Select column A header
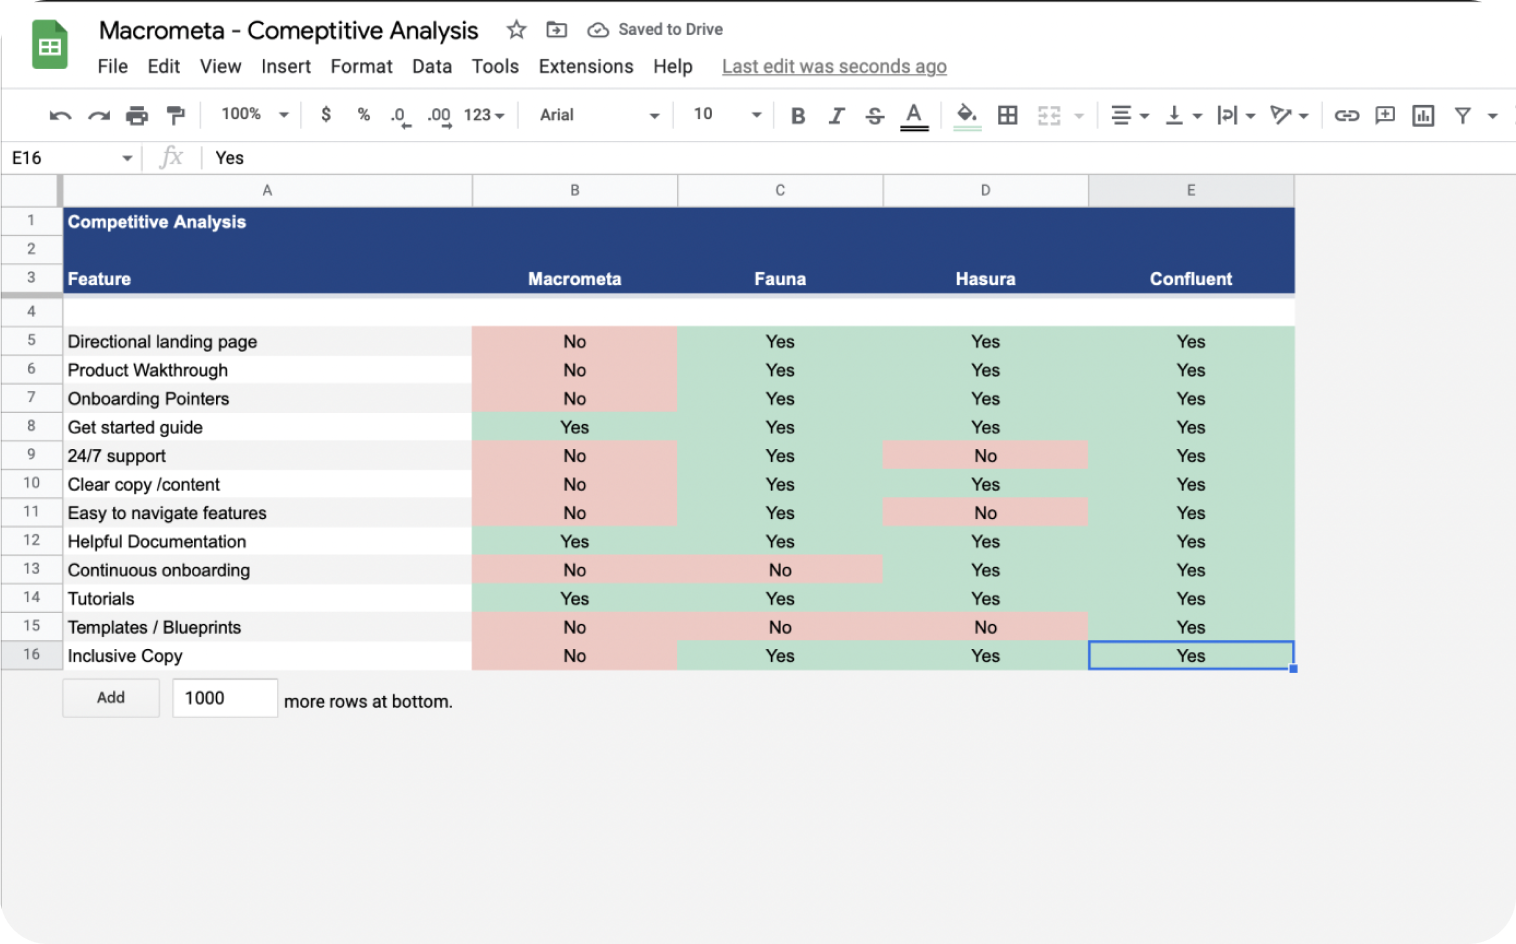The height and width of the screenshot is (944, 1516). coord(267,190)
